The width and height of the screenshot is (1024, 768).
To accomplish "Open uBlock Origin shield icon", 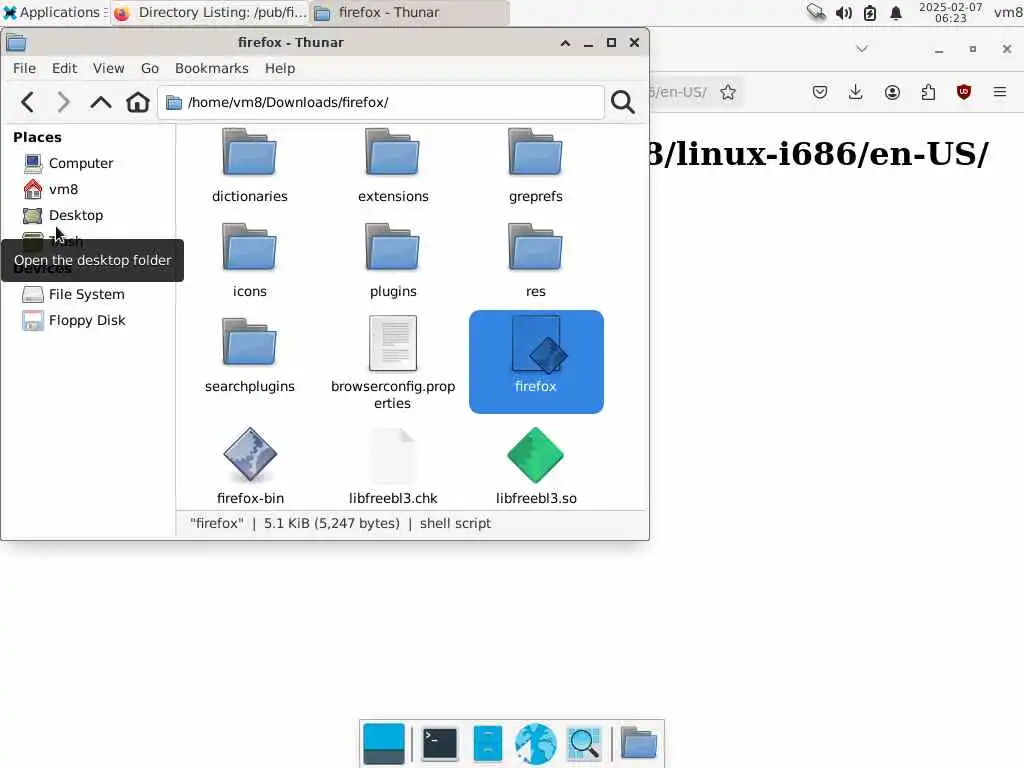I will [964, 92].
